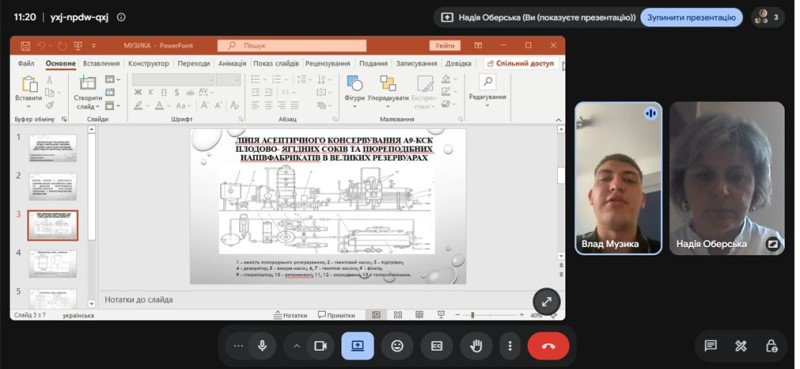This screenshot has height=369, width=800.
Task: Toggle Примітки in the status bar
Action: tap(337, 315)
